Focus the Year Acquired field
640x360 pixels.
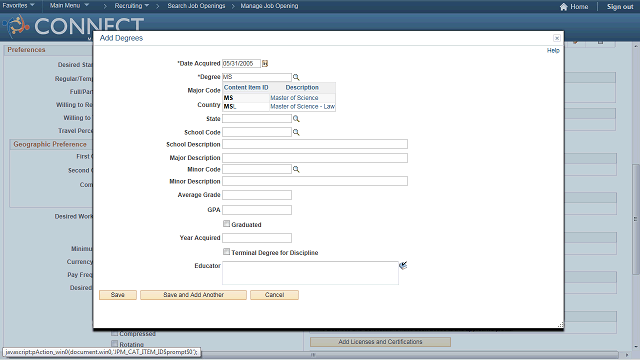pyautogui.click(x=257, y=238)
